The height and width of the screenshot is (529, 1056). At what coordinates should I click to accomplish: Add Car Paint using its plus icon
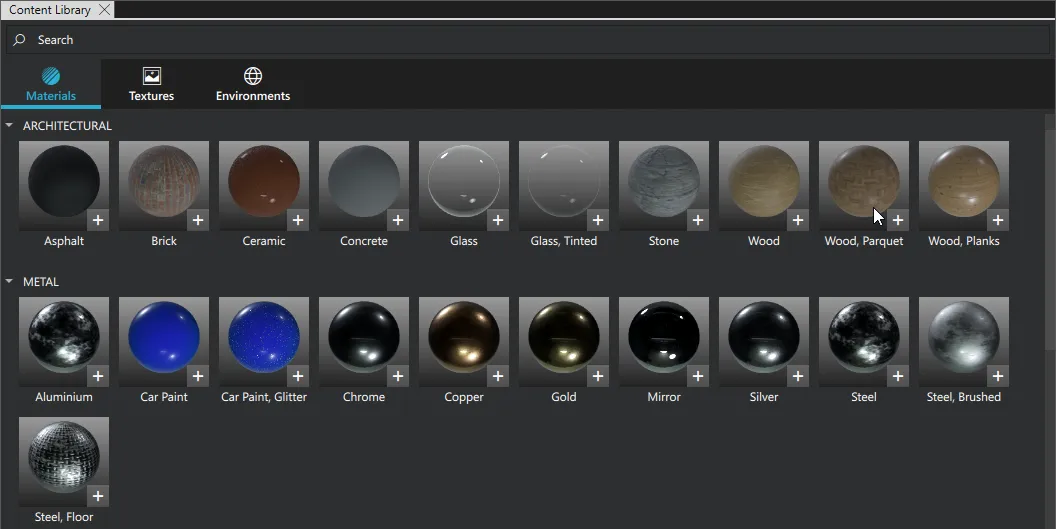click(x=198, y=376)
